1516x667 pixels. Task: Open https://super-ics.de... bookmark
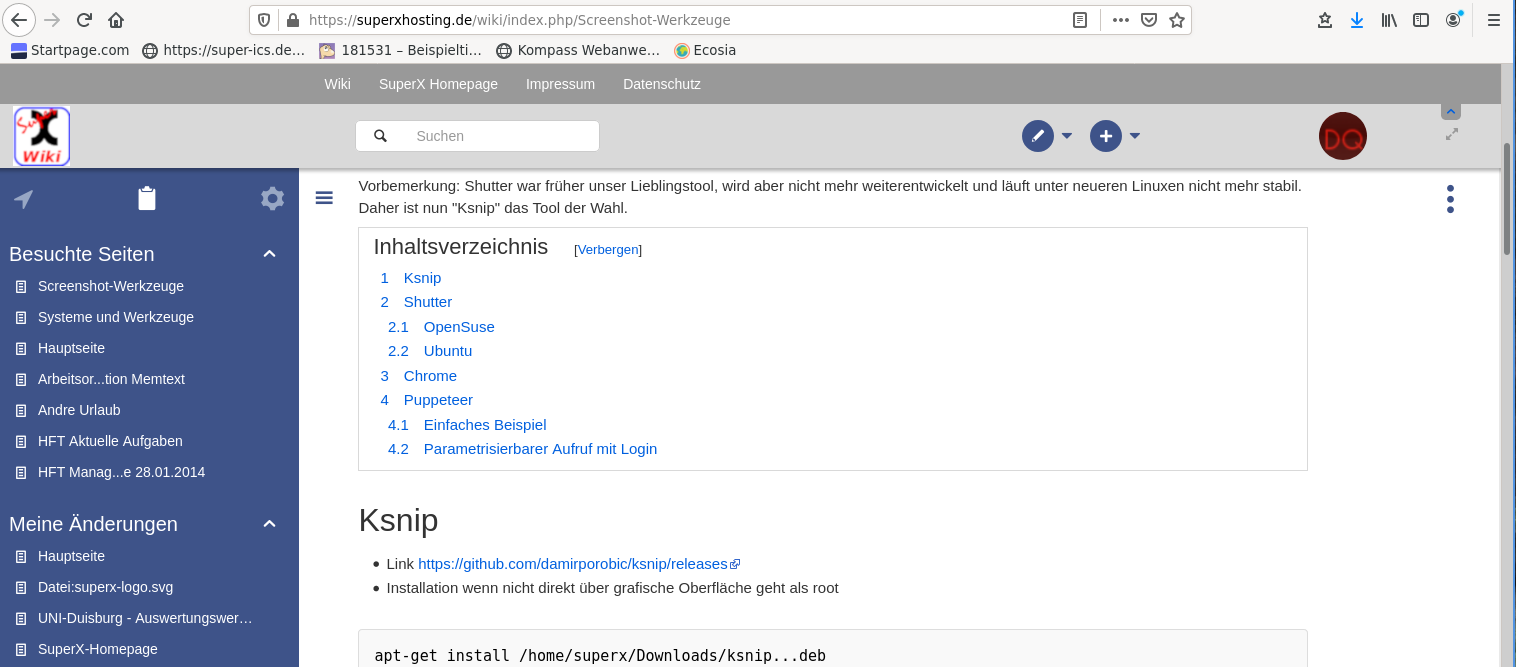click(224, 50)
